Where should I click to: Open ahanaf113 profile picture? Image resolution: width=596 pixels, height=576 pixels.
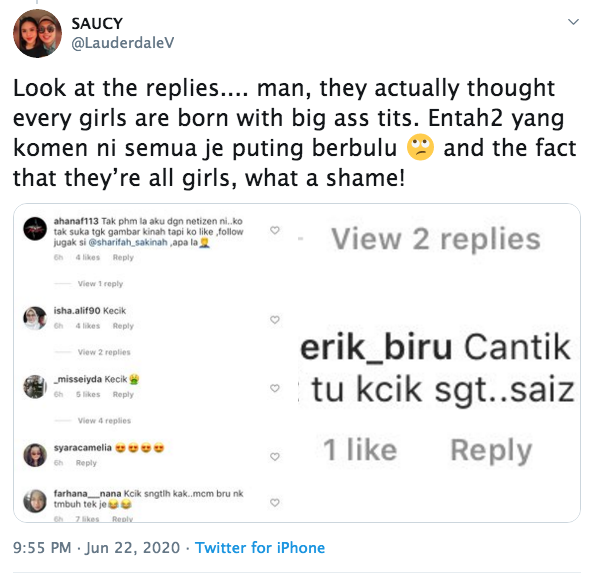(35, 228)
